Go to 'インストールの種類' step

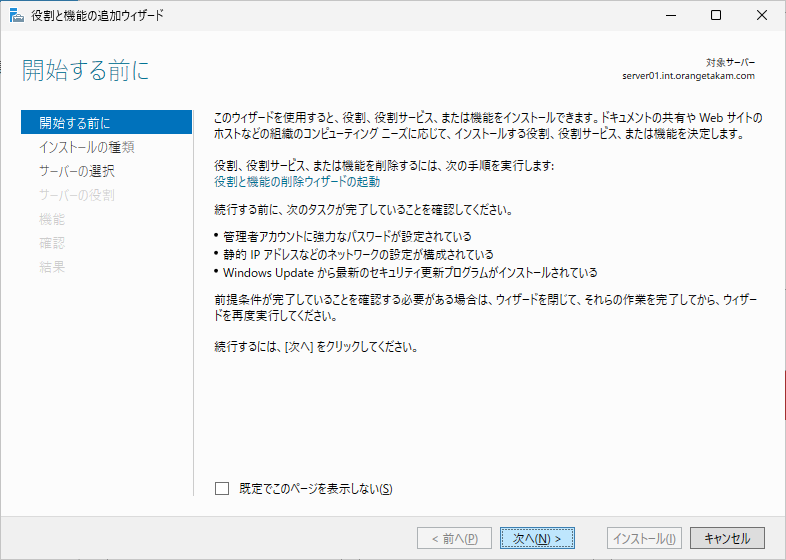87,147
